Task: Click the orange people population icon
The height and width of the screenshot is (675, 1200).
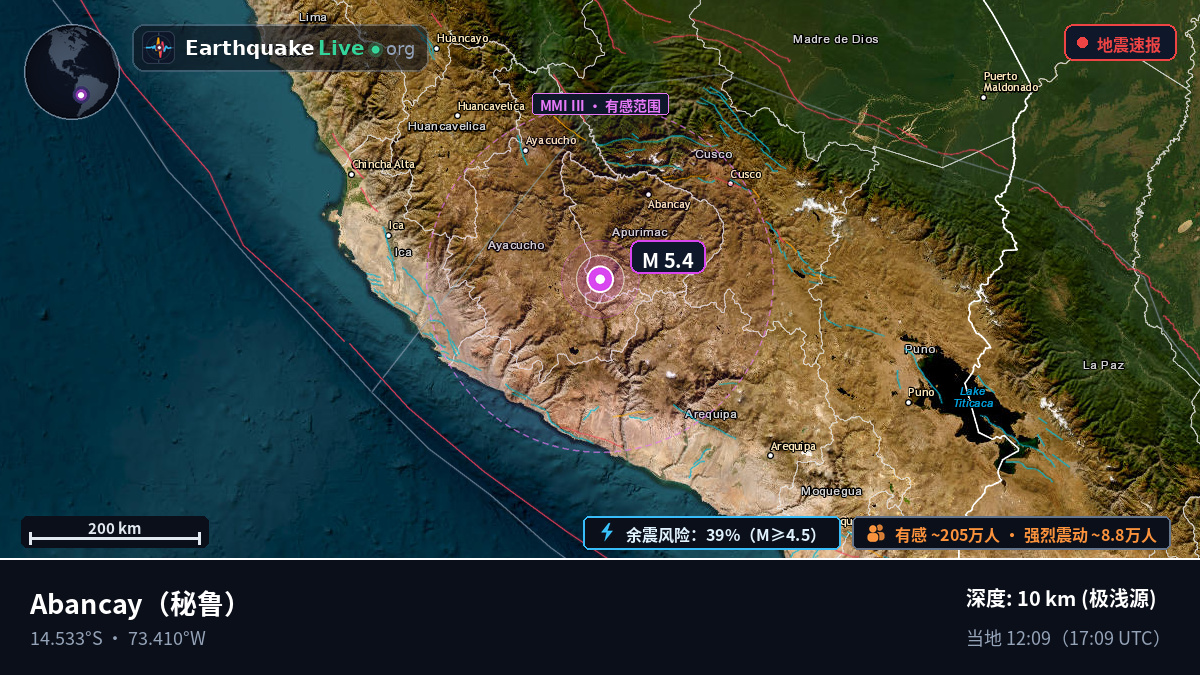Action: pos(875,534)
